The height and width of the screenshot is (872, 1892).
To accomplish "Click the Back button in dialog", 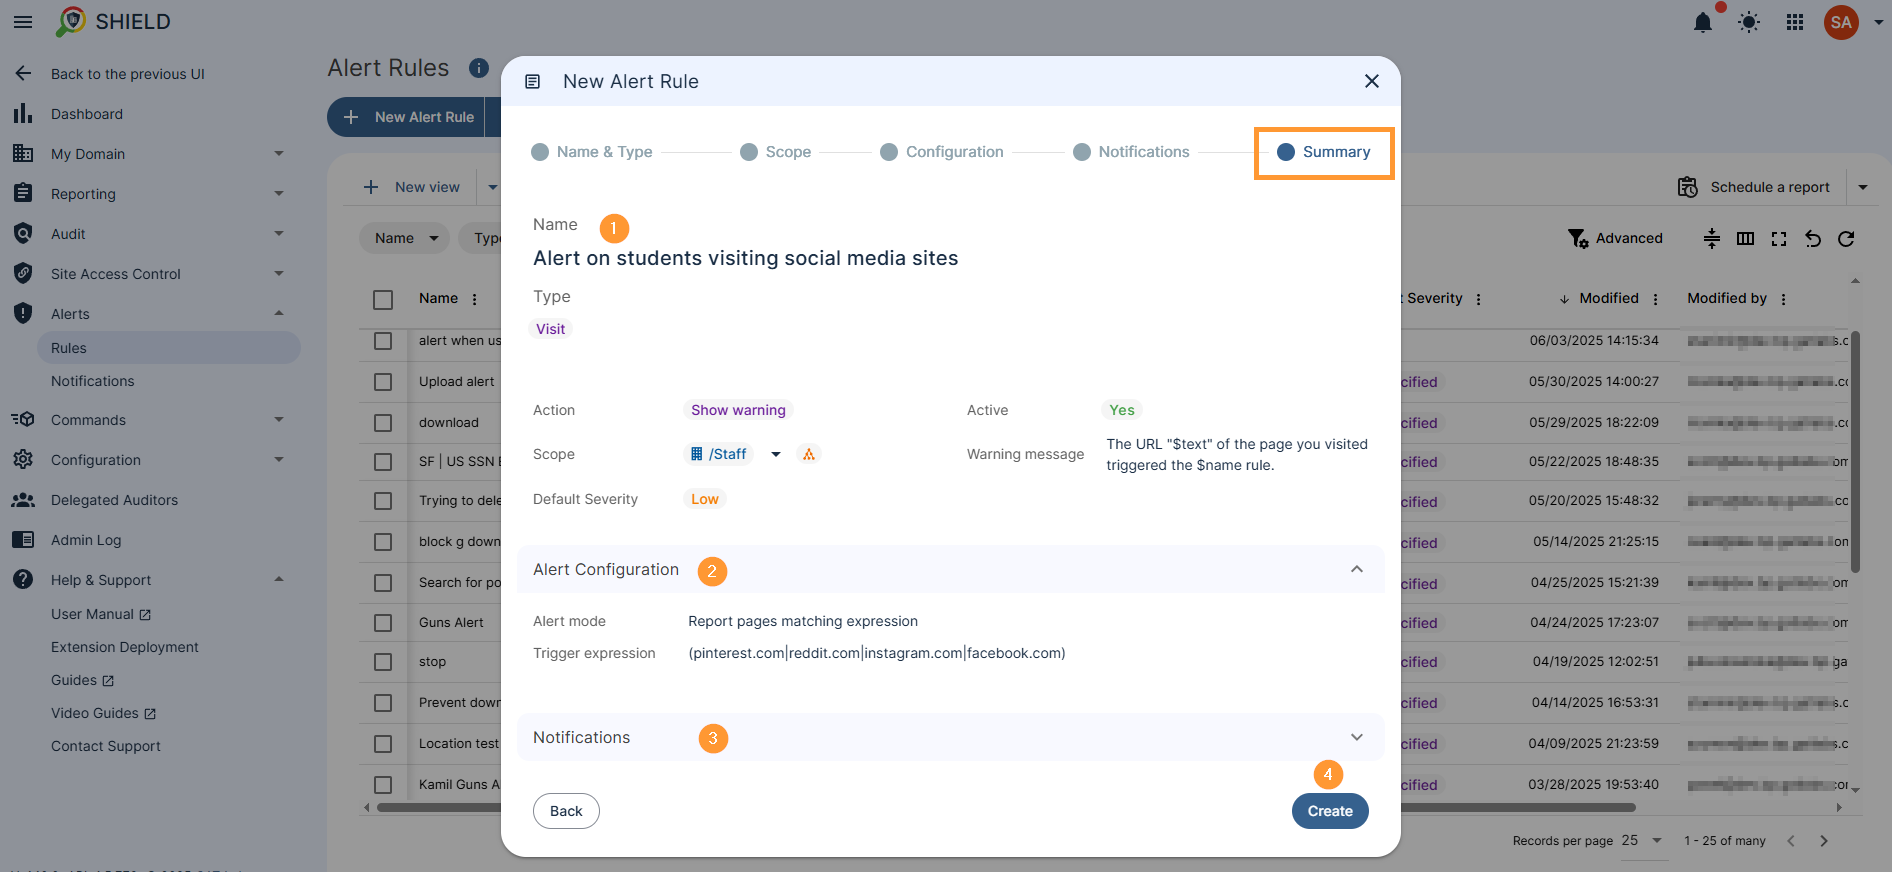I will pos(566,811).
